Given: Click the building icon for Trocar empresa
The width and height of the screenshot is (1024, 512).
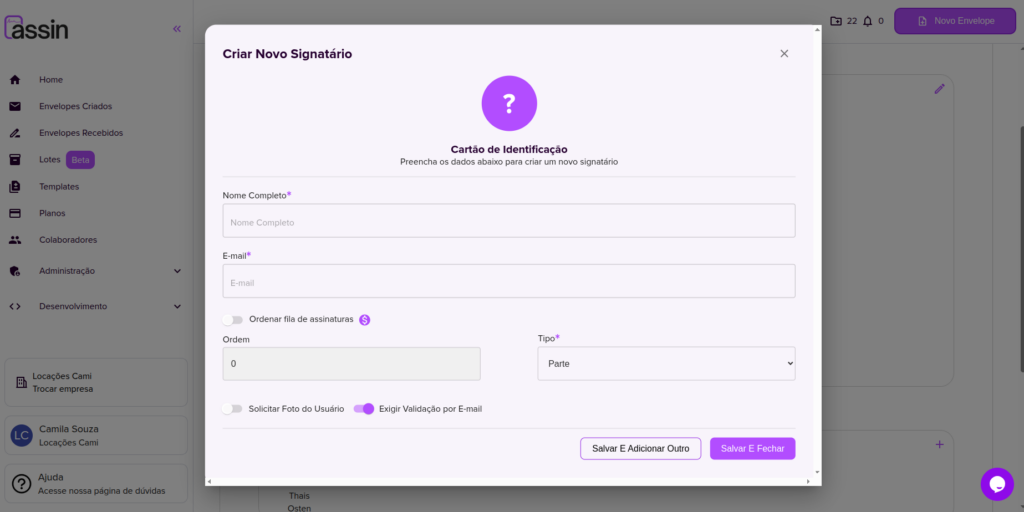Looking at the screenshot, I should click(22, 383).
